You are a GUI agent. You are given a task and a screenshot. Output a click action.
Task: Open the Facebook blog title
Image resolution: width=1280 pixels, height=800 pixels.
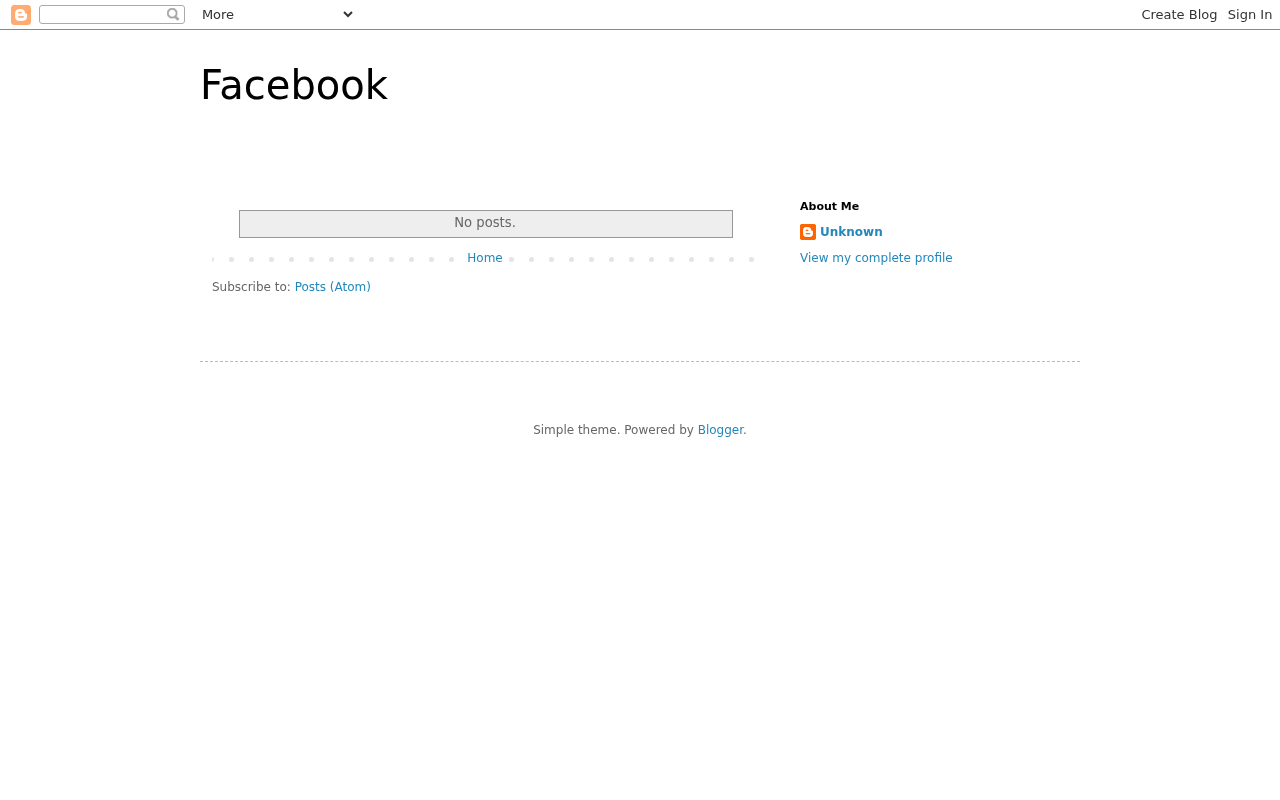click(x=294, y=85)
